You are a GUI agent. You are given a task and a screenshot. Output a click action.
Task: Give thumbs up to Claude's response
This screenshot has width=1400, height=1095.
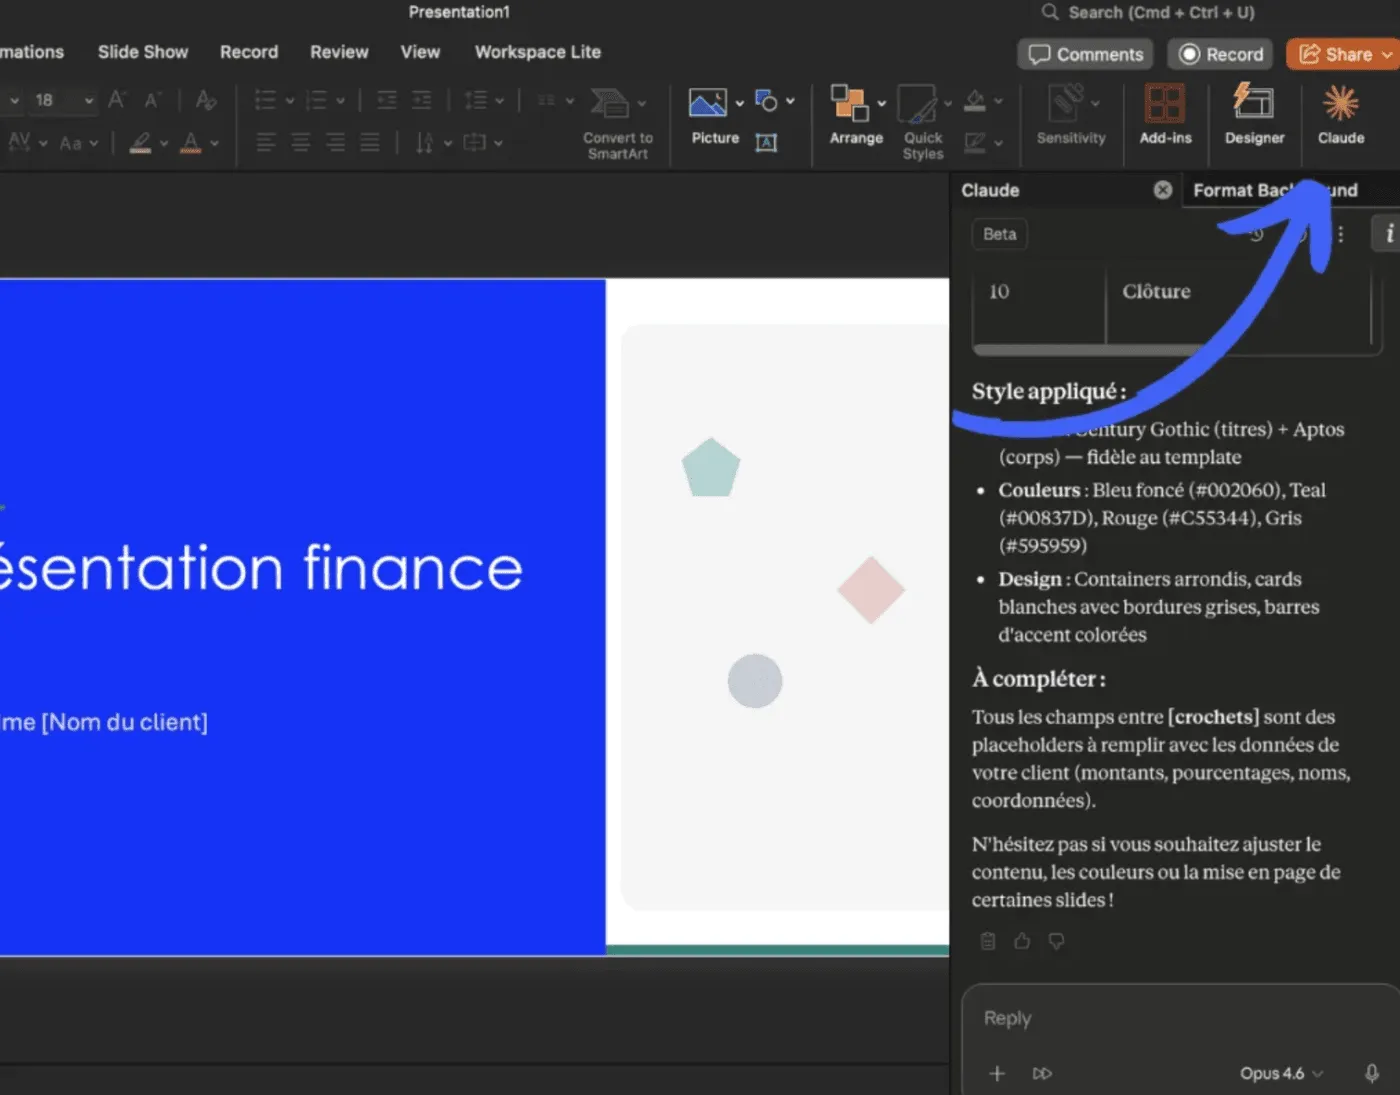(1022, 941)
